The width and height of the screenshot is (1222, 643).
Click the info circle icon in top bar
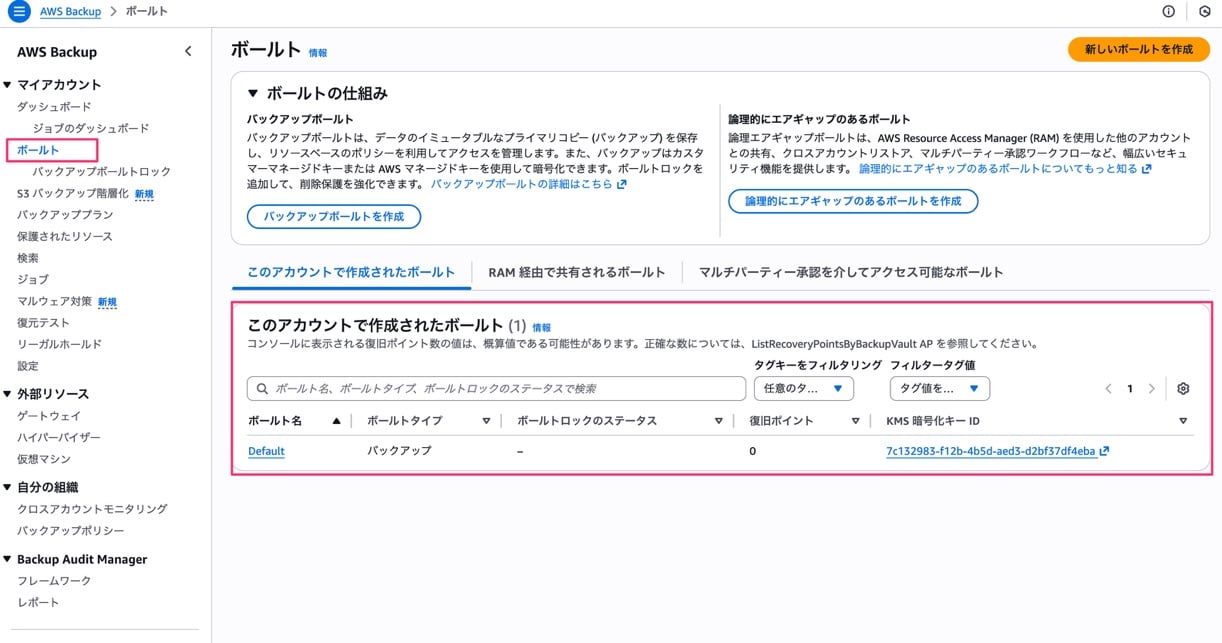(1168, 11)
